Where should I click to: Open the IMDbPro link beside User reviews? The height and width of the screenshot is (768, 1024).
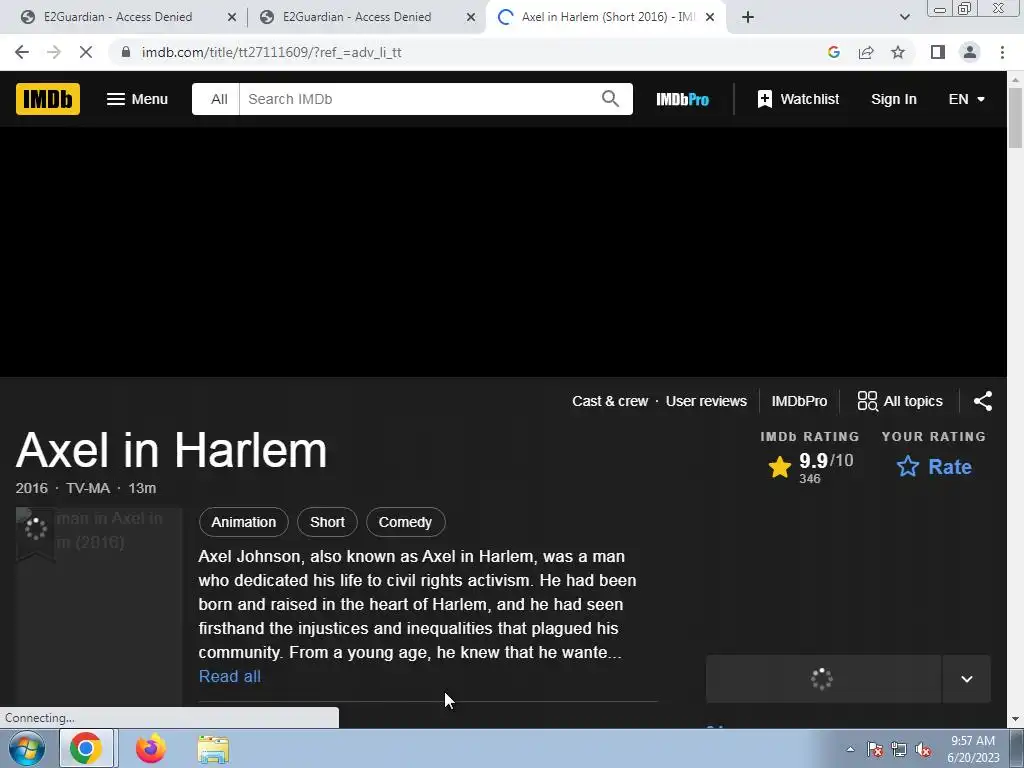click(x=799, y=401)
